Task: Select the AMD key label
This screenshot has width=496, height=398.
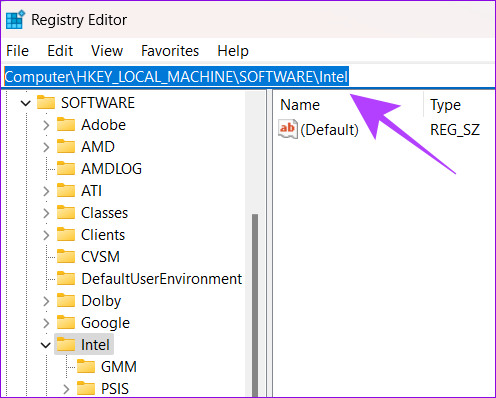Action: [98, 147]
